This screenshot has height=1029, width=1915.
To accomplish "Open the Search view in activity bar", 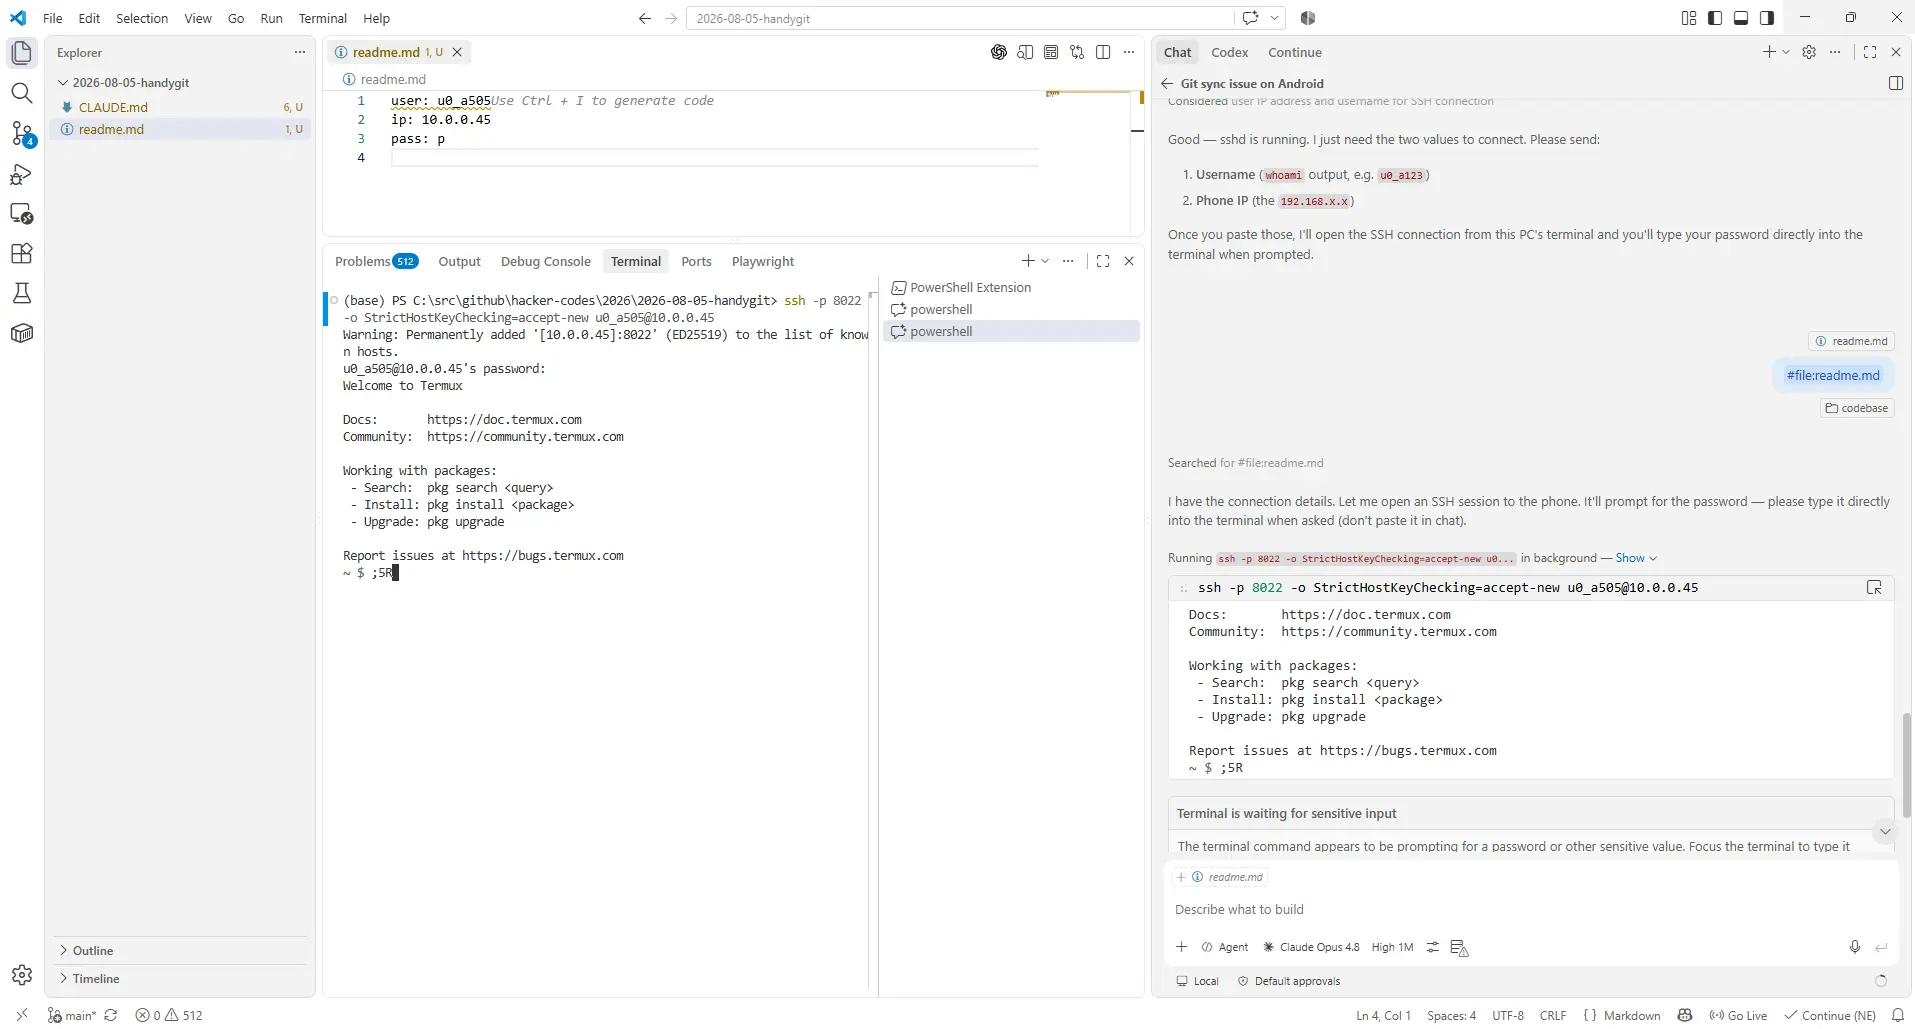I will click(x=22, y=93).
